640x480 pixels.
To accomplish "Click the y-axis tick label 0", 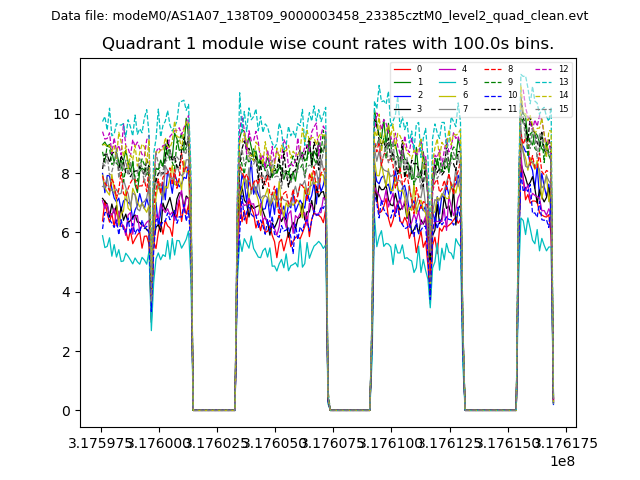I will coord(66,411).
